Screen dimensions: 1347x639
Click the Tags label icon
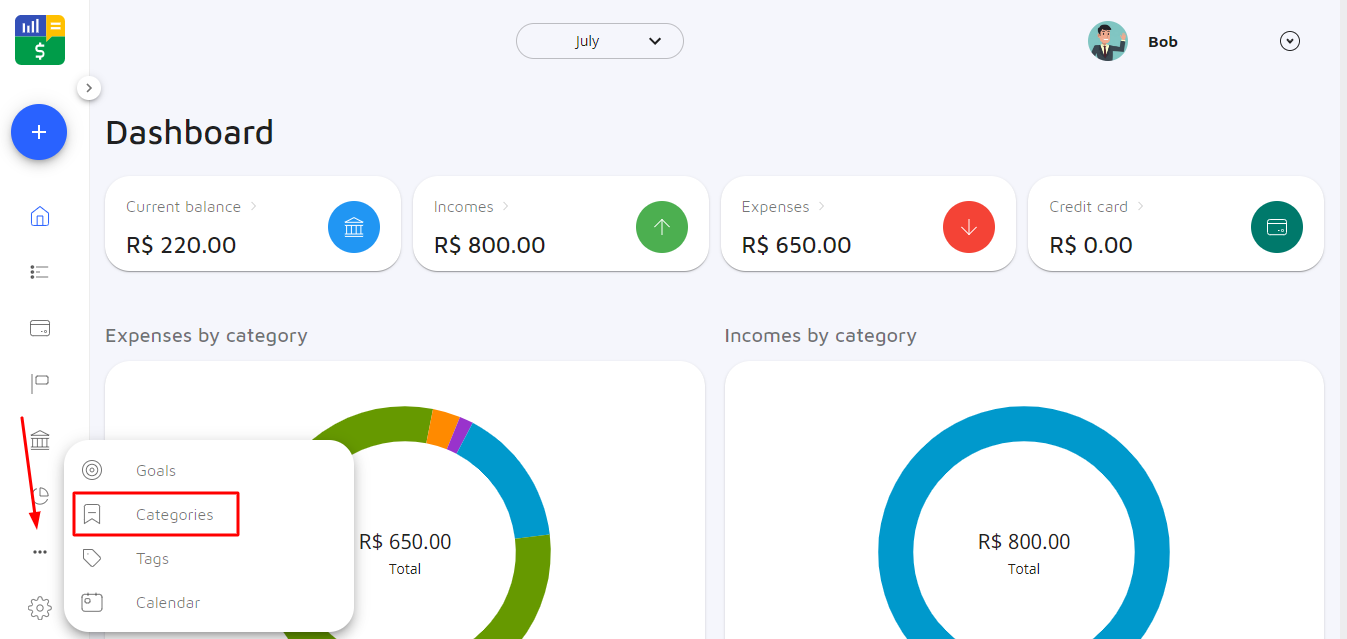92,558
